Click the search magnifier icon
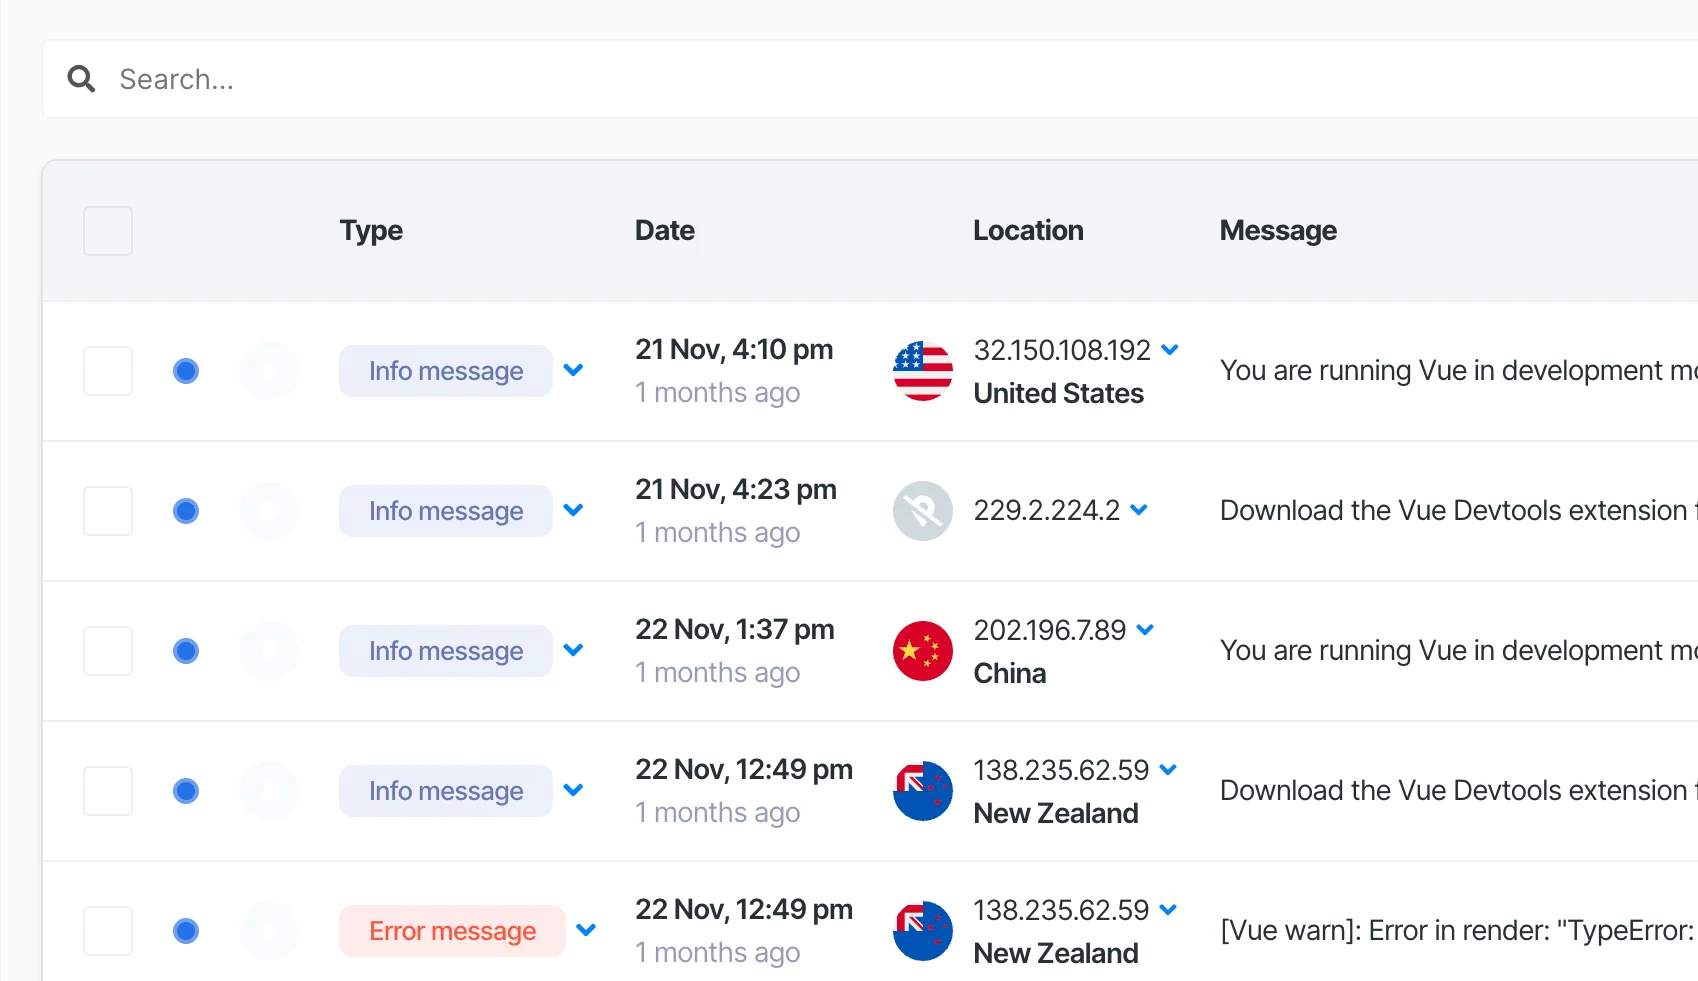This screenshot has width=1698, height=981. 81,79
